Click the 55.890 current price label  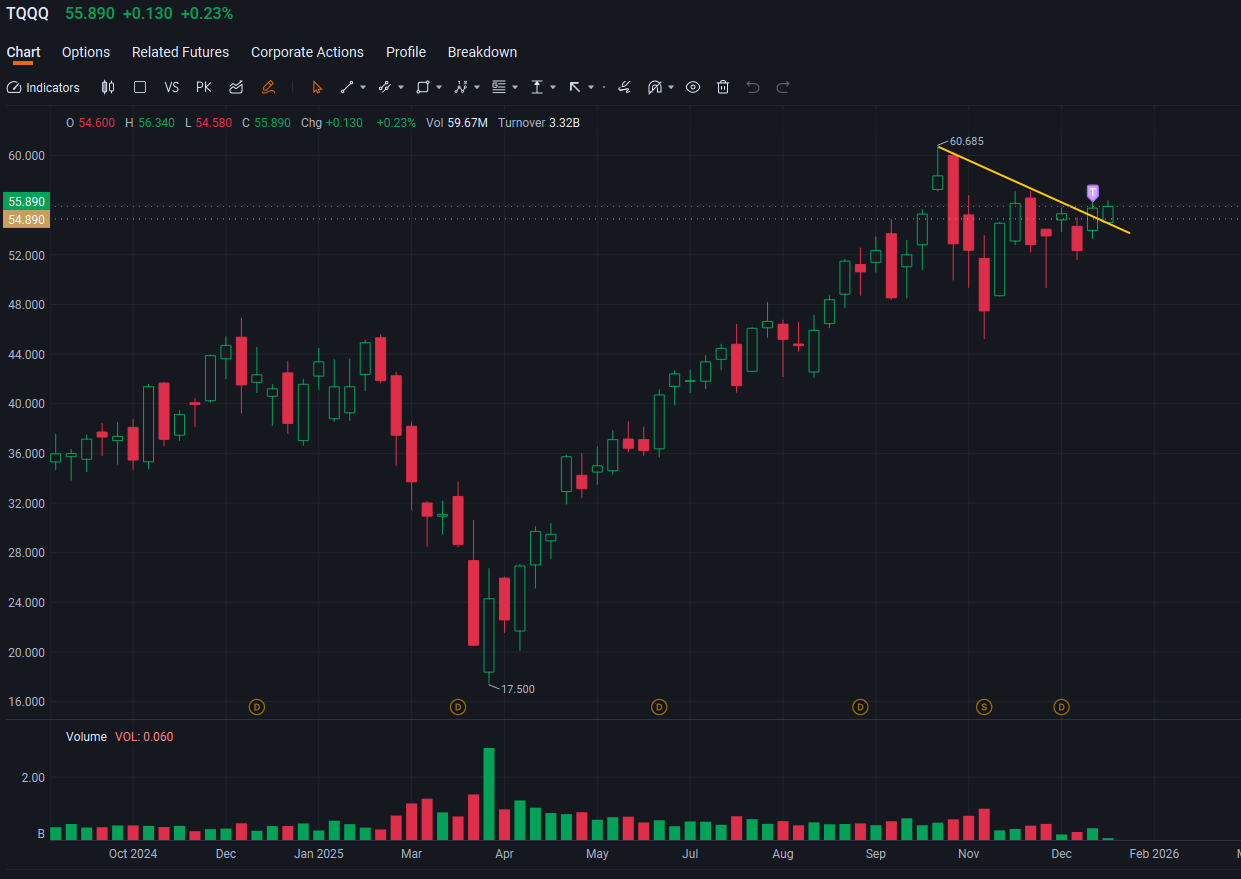27,202
